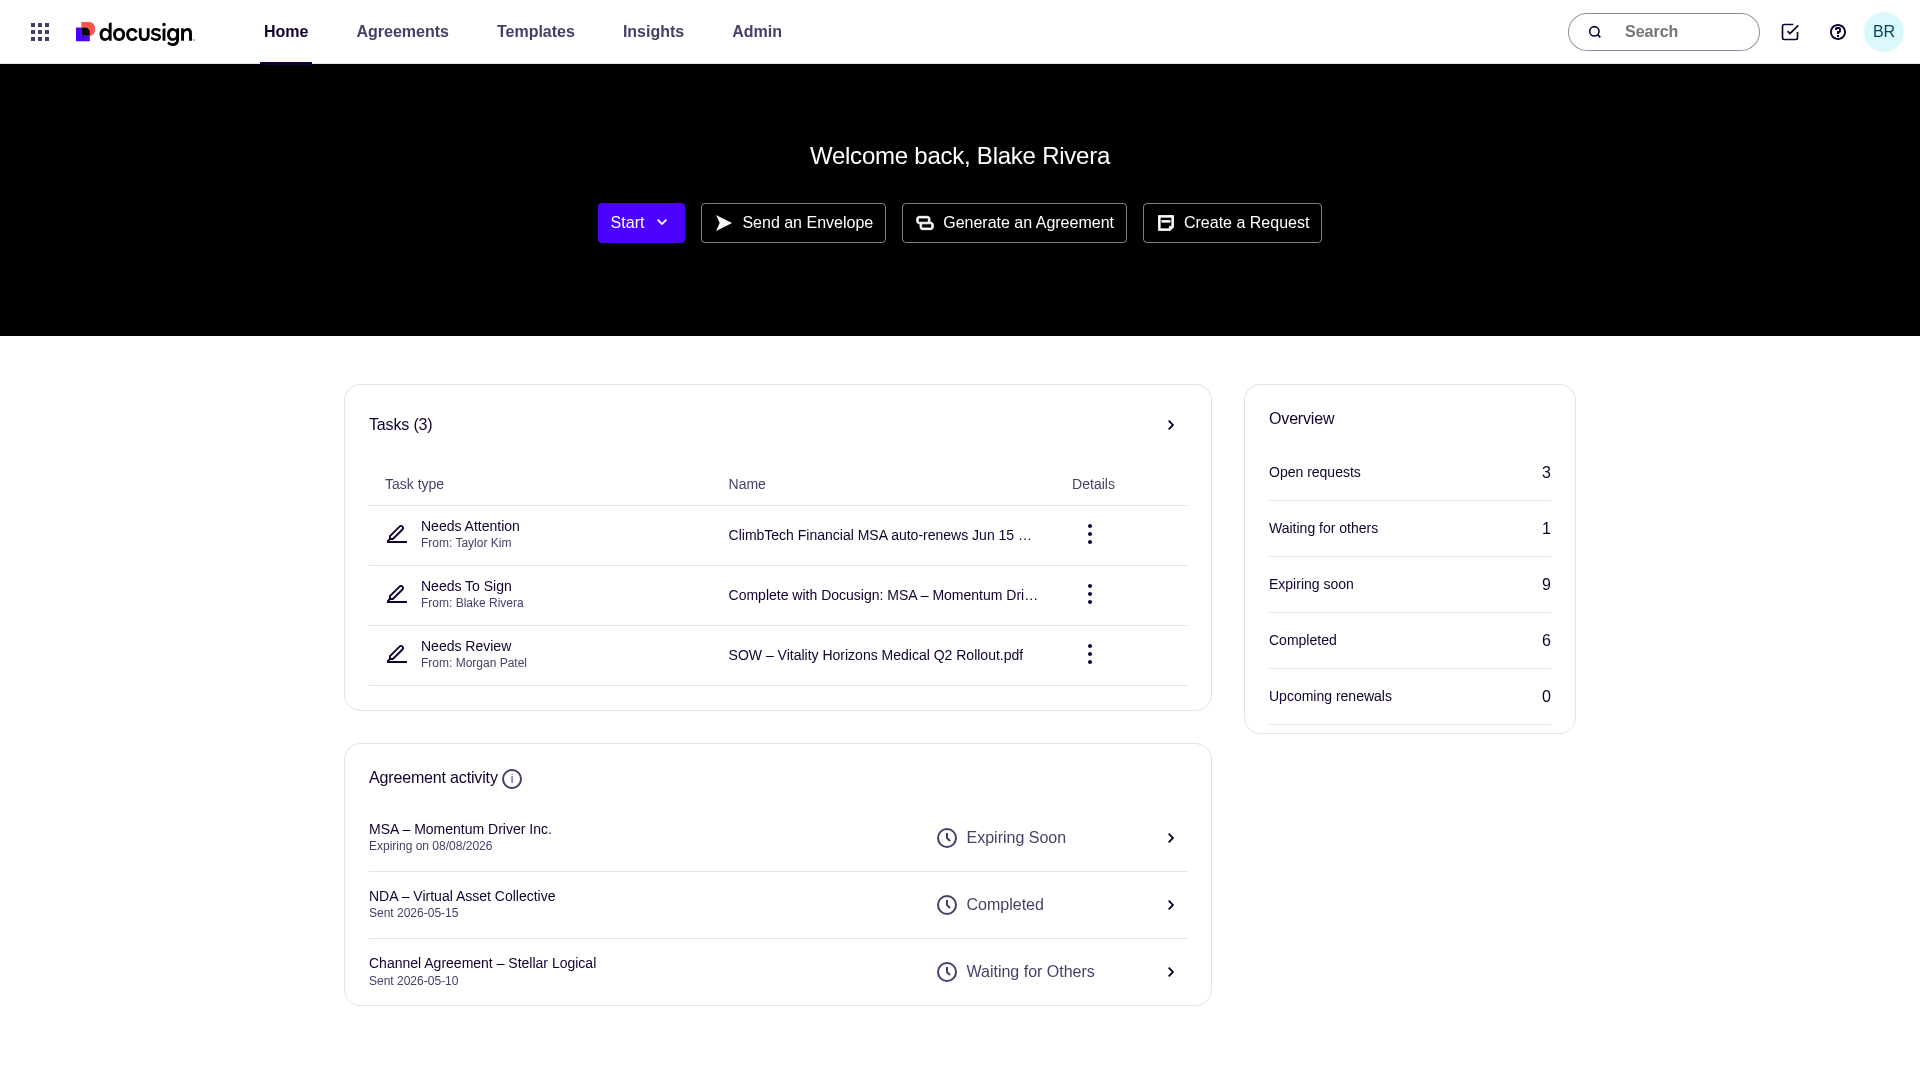Click Create a Request button
The image size is (1920, 1080).
pos(1232,223)
